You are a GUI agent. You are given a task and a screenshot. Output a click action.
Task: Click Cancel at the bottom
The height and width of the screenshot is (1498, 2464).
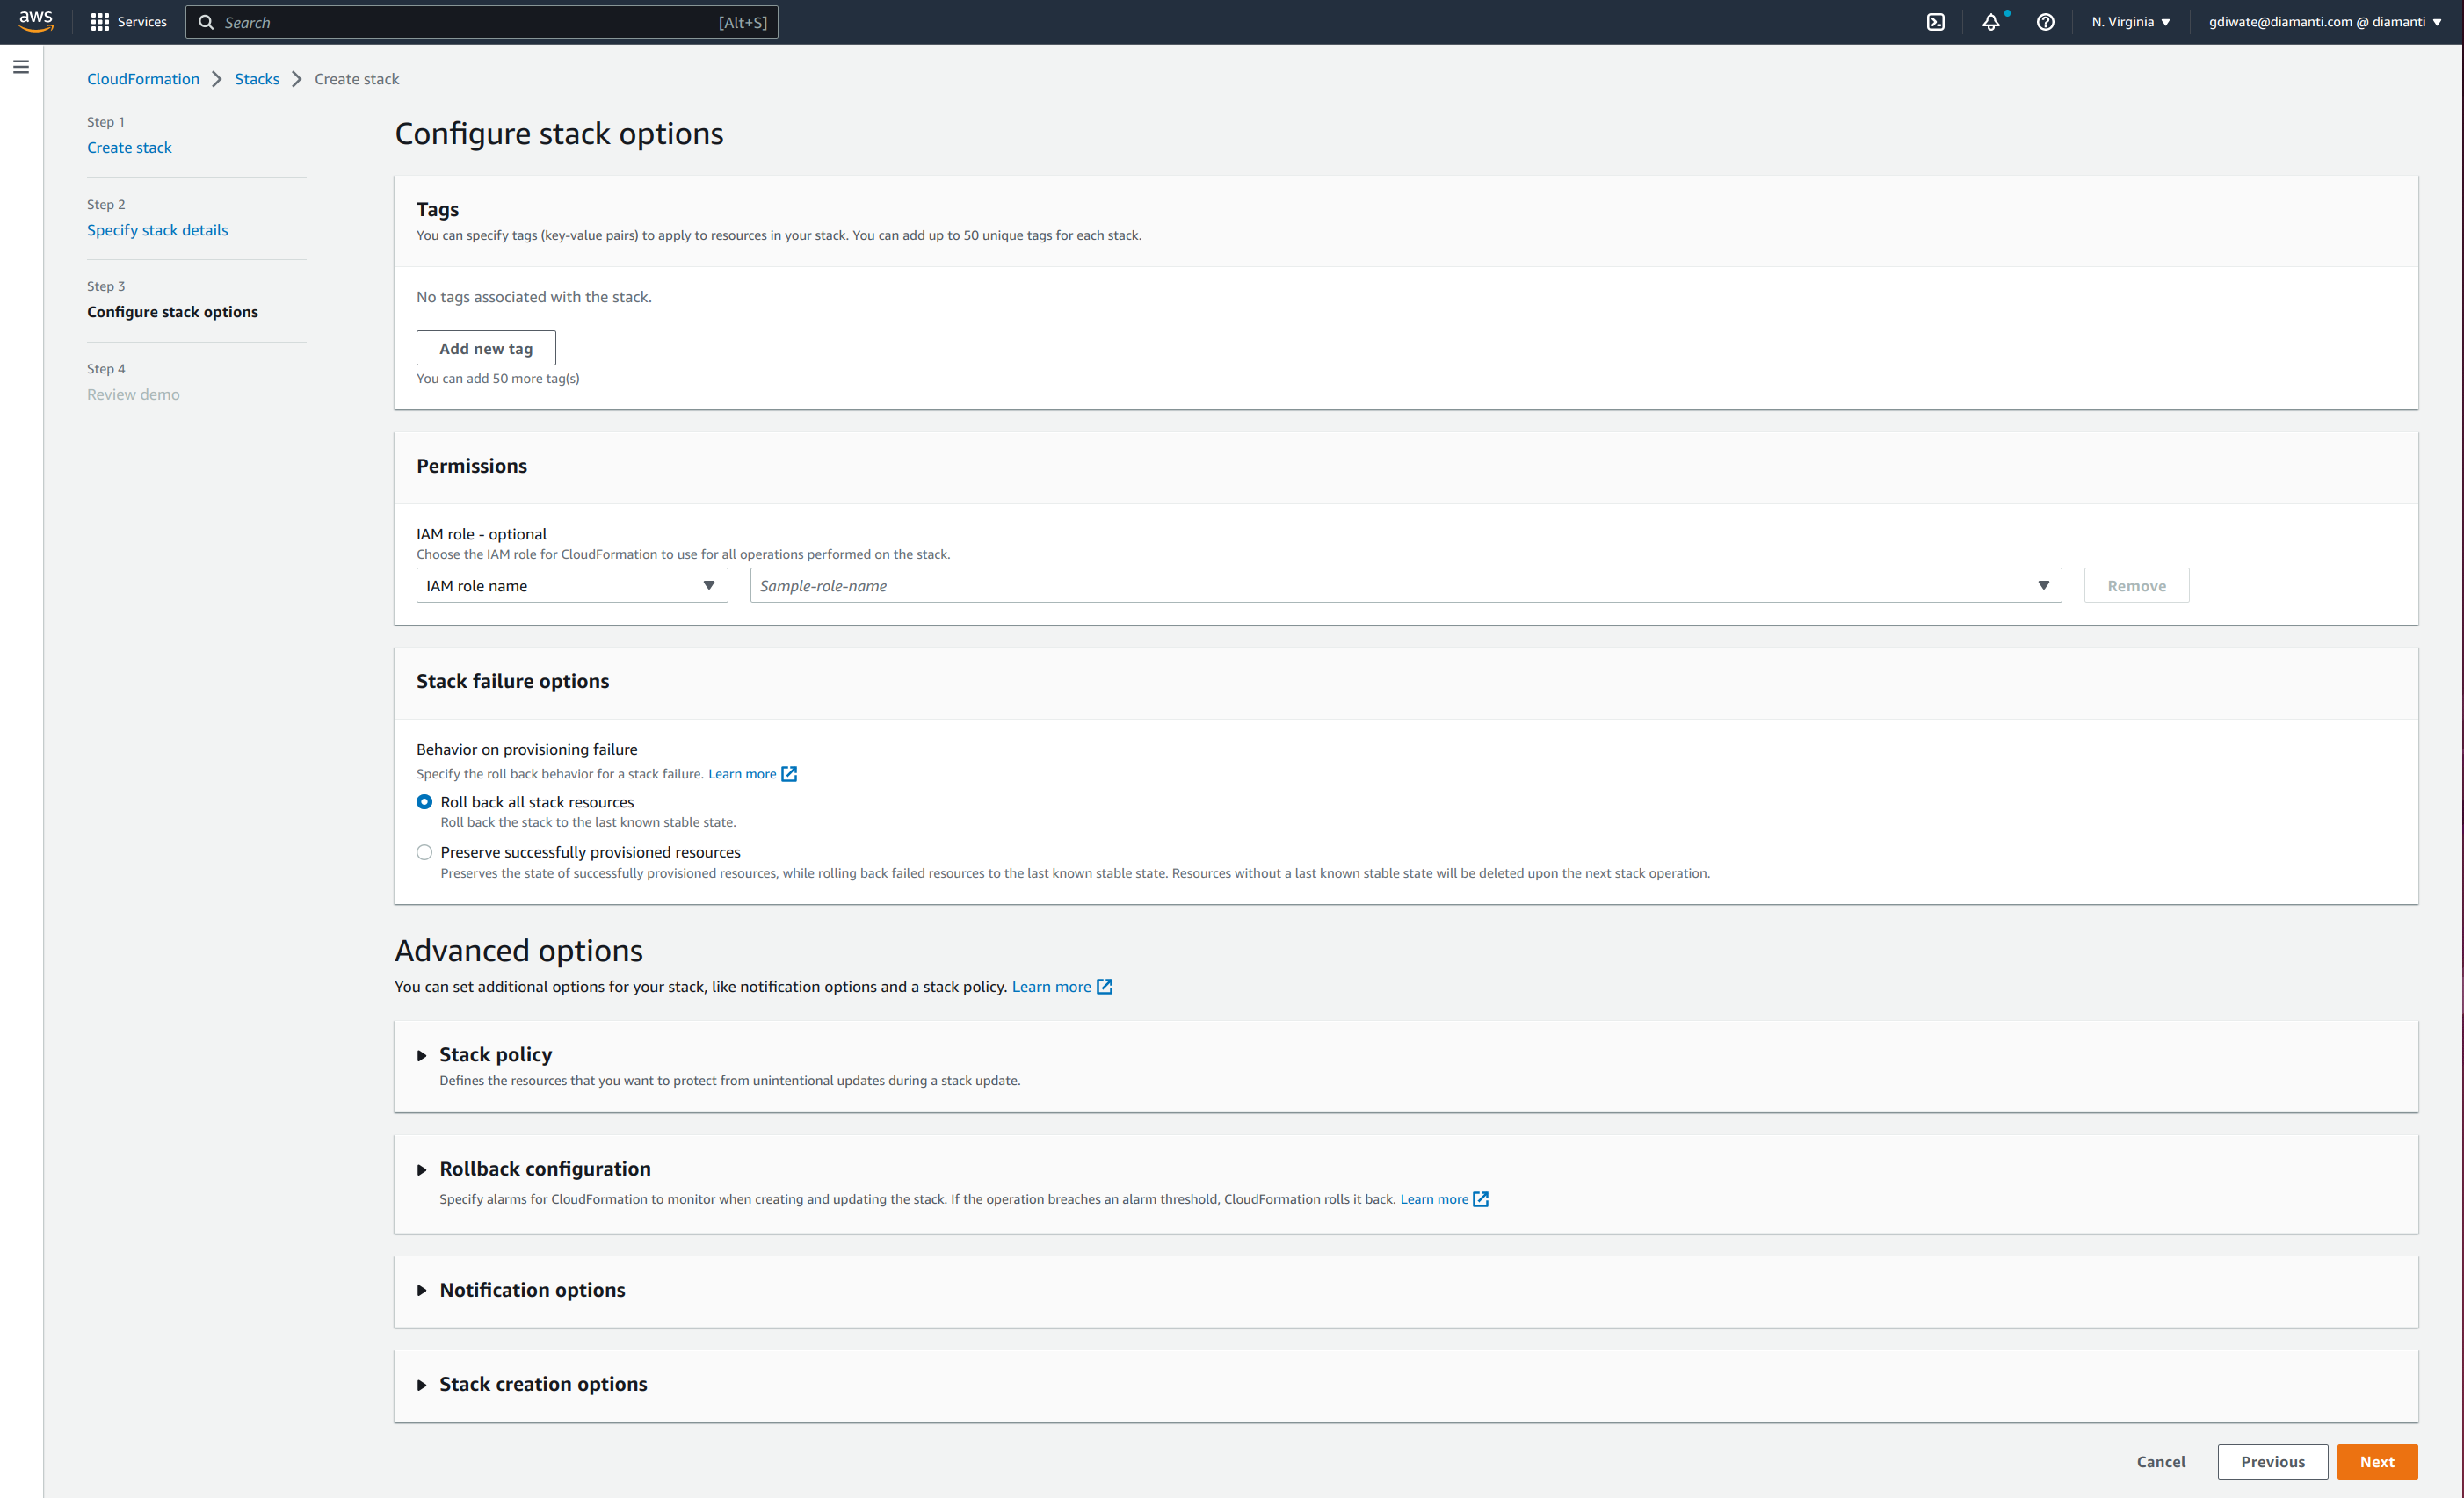(x=2161, y=1462)
